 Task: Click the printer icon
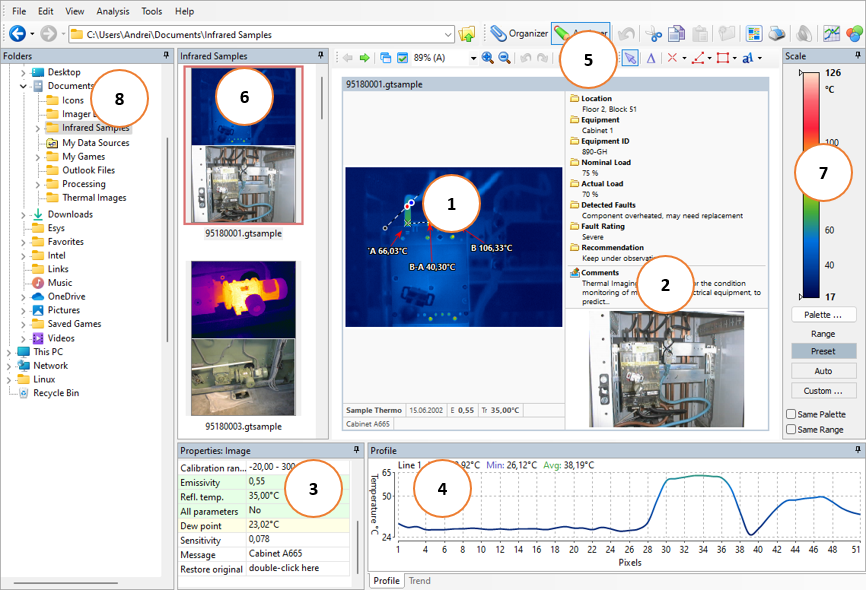point(777,34)
